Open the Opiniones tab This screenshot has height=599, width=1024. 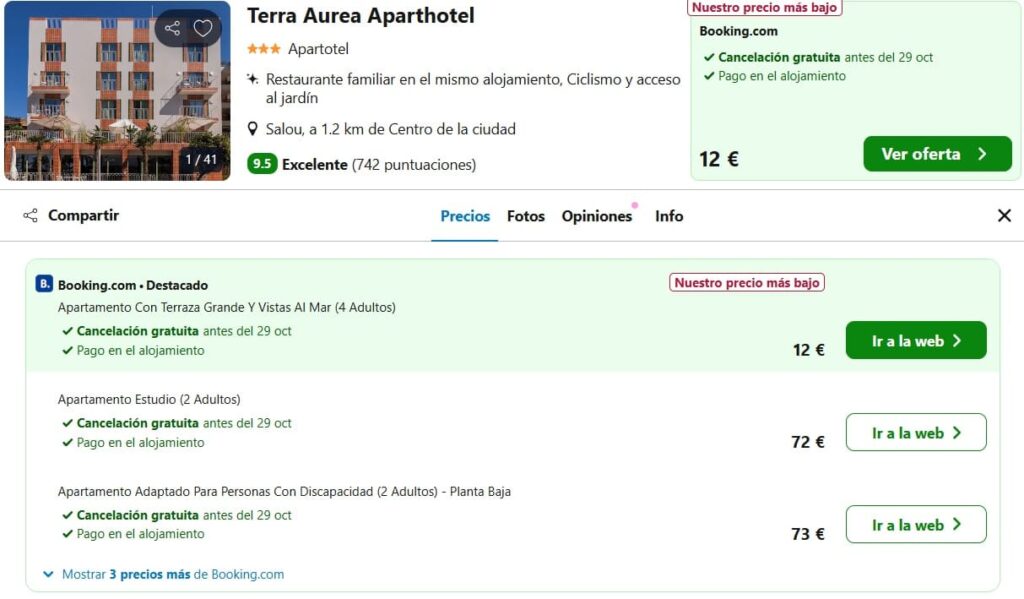(x=597, y=216)
